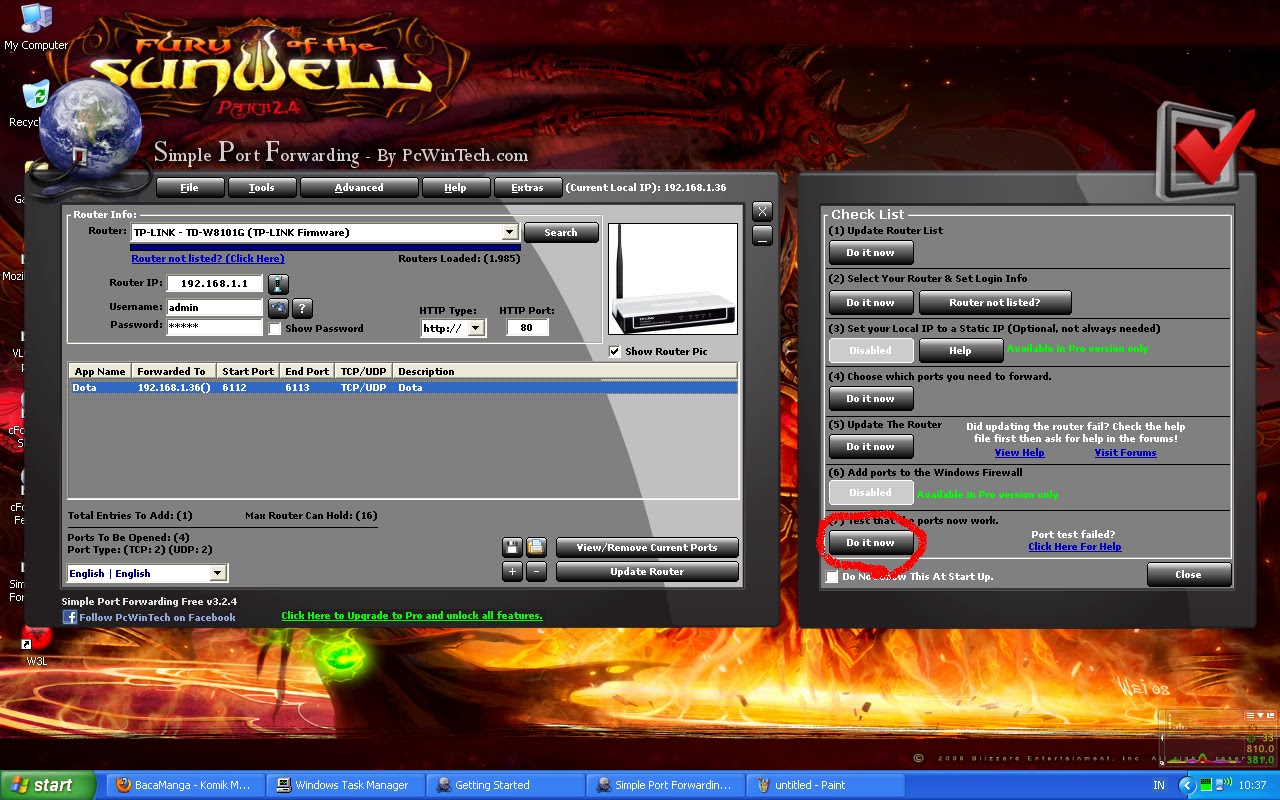Click the plus add entry button
The width and height of the screenshot is (1280, 800).
tap(512, 571)
